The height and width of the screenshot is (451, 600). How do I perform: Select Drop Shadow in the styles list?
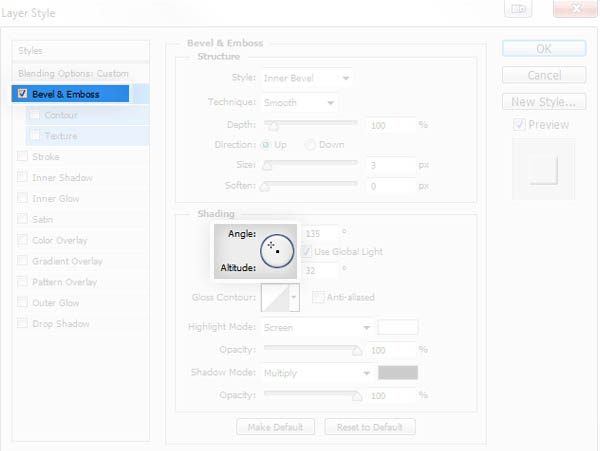coord(61,324)
